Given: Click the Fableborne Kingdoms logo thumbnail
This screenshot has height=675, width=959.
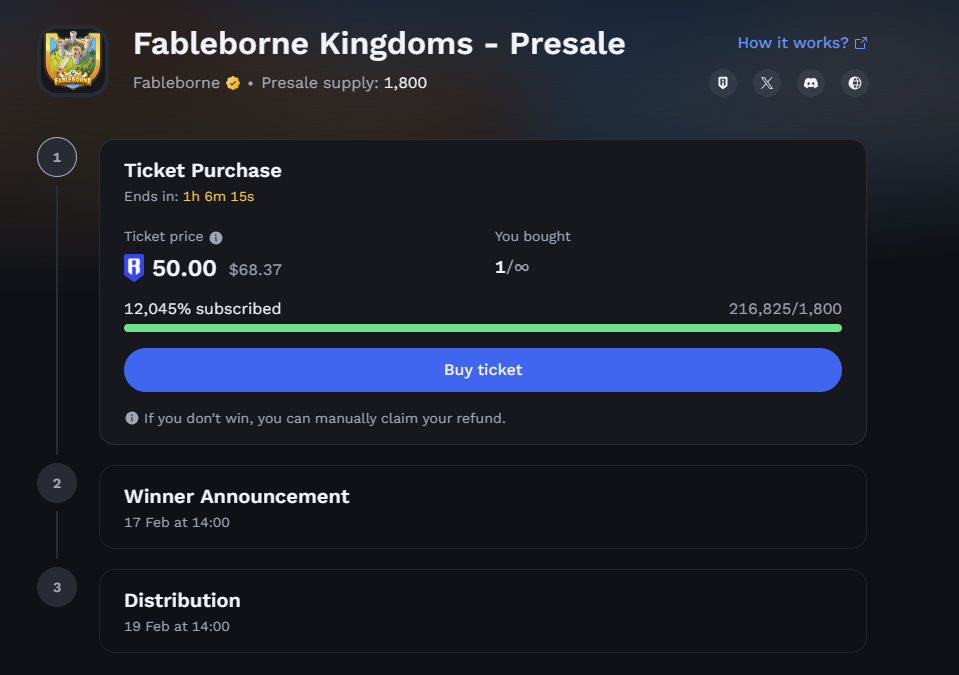Looking at the screenshot, I should 73,61.
